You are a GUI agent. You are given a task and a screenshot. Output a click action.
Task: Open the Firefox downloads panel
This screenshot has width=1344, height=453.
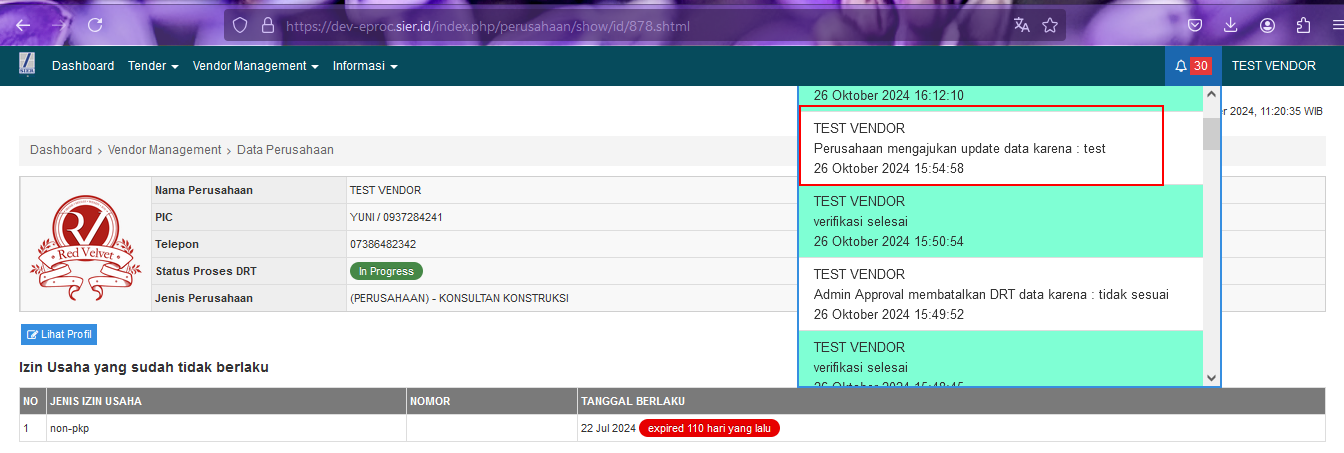pyautogui.click(x=1231, y=26)
